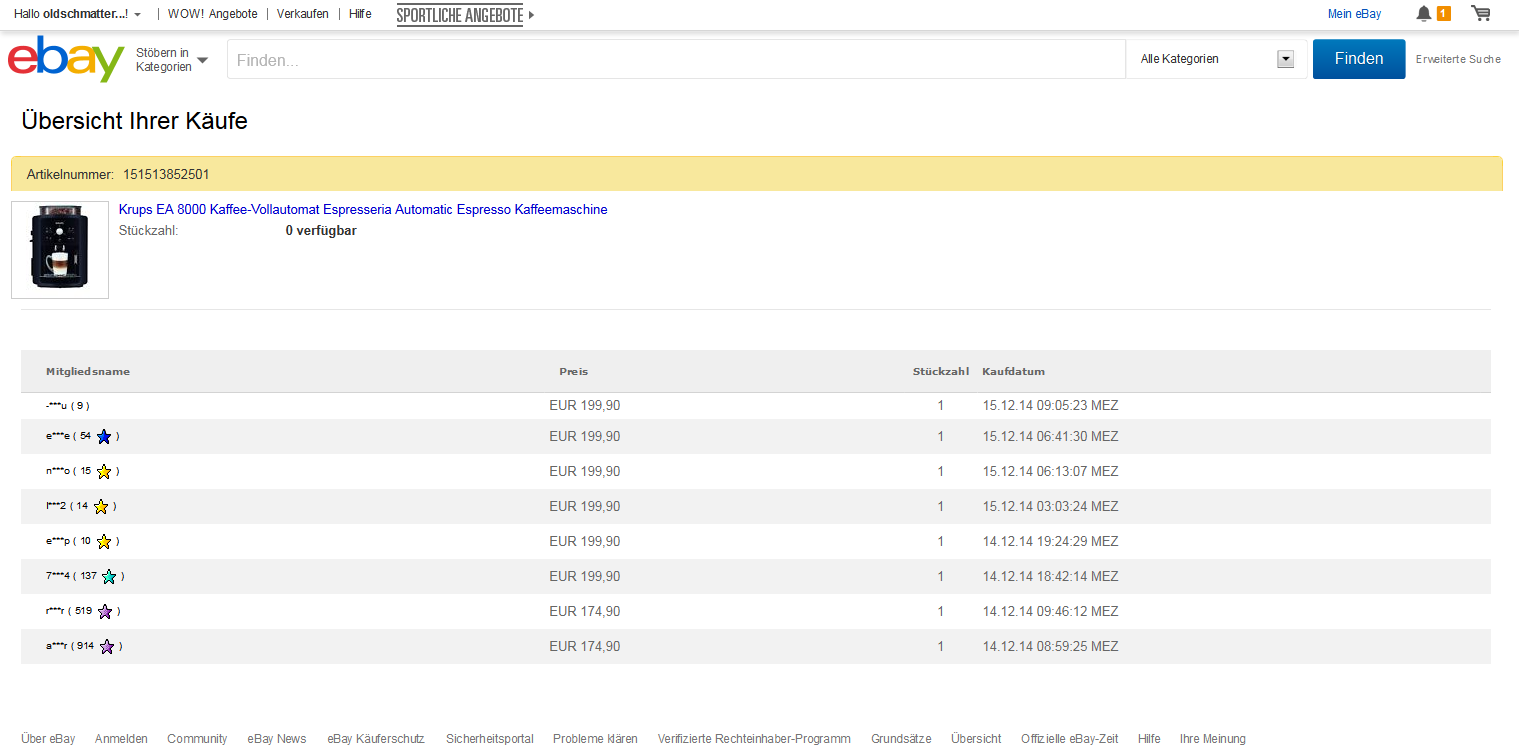Open footer link Grundsätze

(901, 739)
